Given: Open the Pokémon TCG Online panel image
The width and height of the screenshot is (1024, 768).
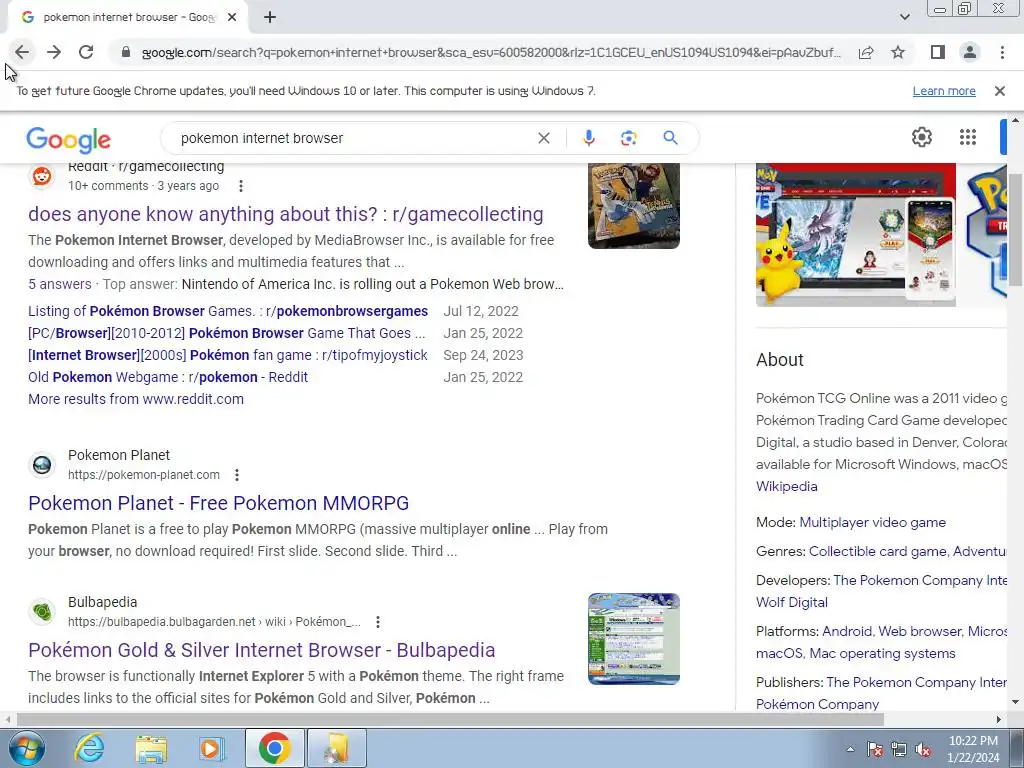Looking at the screenshot, I should [x=856, y=235].
